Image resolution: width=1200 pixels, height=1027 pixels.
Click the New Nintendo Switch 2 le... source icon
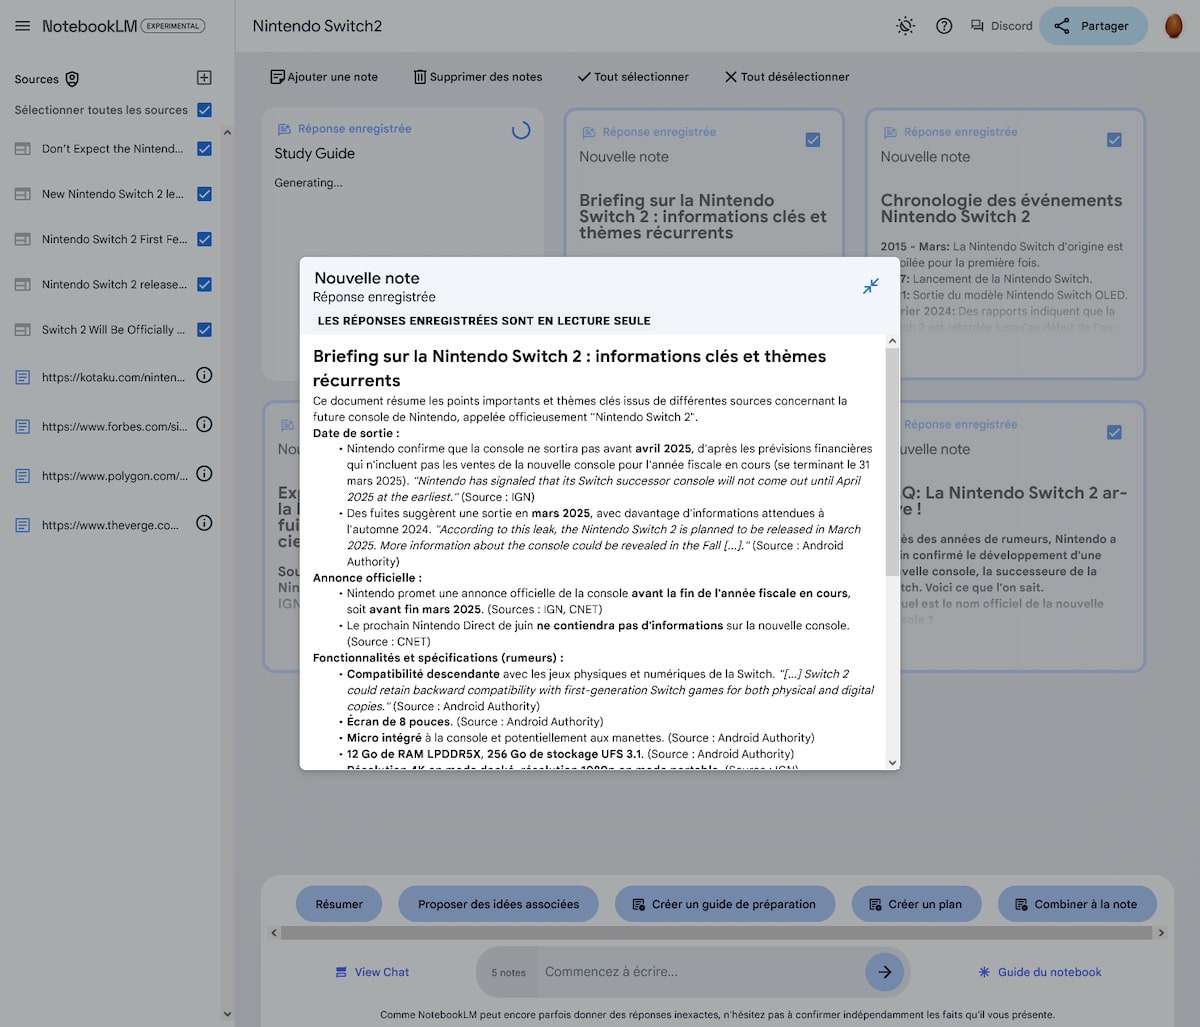click(x=22, y=194)
